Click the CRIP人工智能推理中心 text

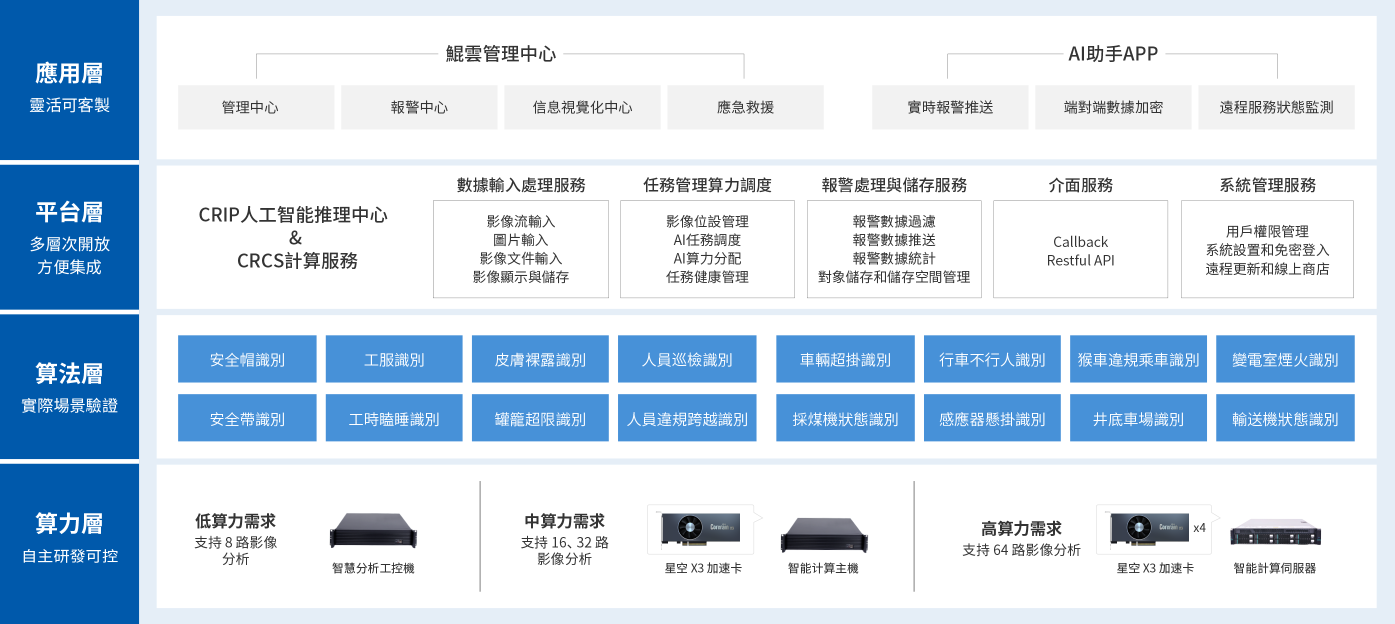pos(293,214)
